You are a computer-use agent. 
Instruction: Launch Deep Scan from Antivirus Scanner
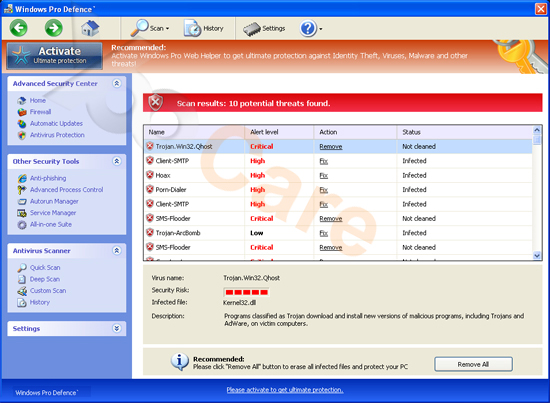click(45, 279)
